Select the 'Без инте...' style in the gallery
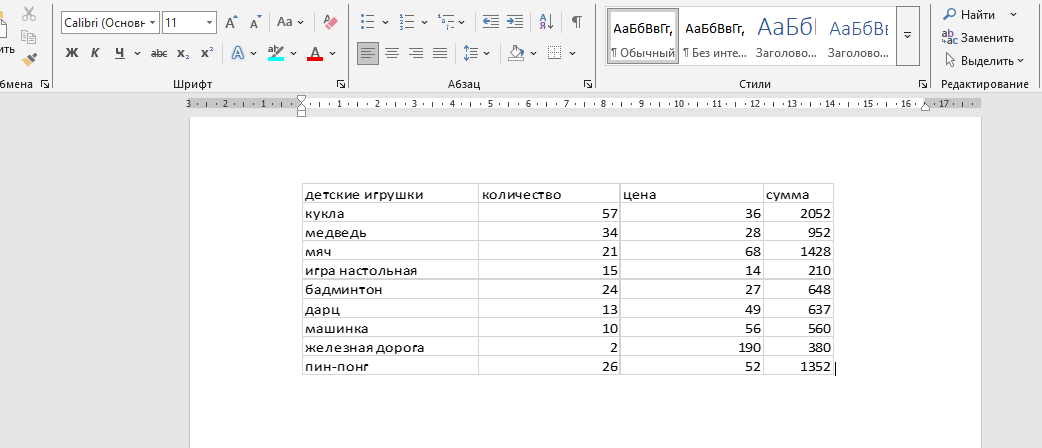Viewport: 1042px width, 448px height. (x=714, y=35)
